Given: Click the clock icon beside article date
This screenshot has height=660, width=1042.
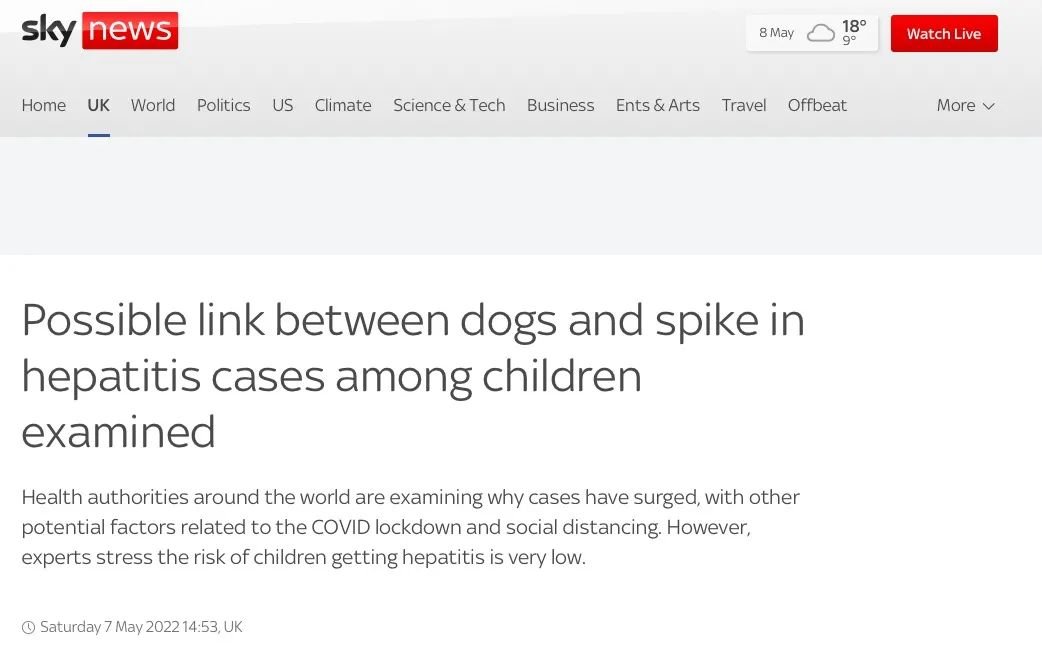Looking at the screenshot, I should [x=28, y=628].
